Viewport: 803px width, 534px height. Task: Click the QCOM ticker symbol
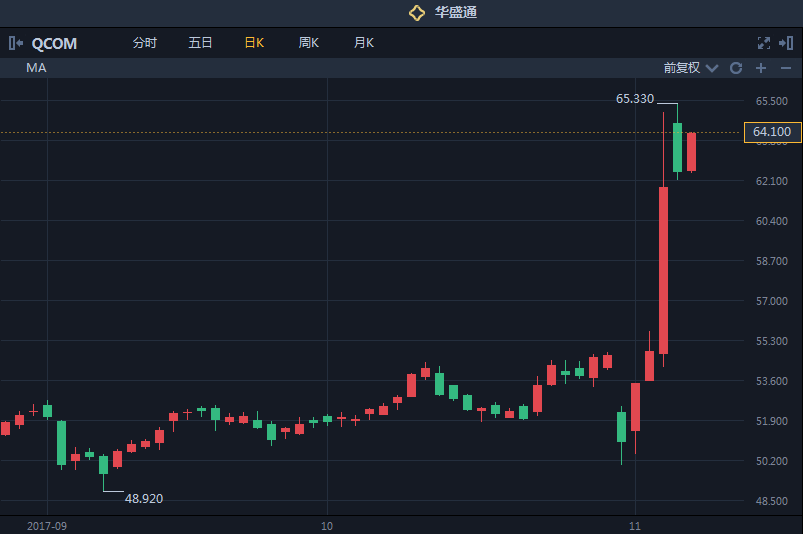click(54, 44)
